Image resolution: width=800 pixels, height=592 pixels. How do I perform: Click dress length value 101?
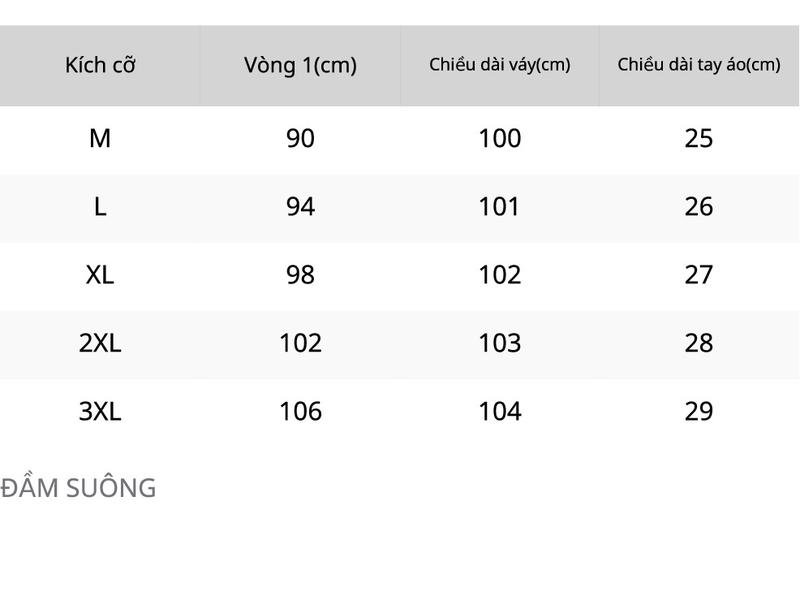498,207
